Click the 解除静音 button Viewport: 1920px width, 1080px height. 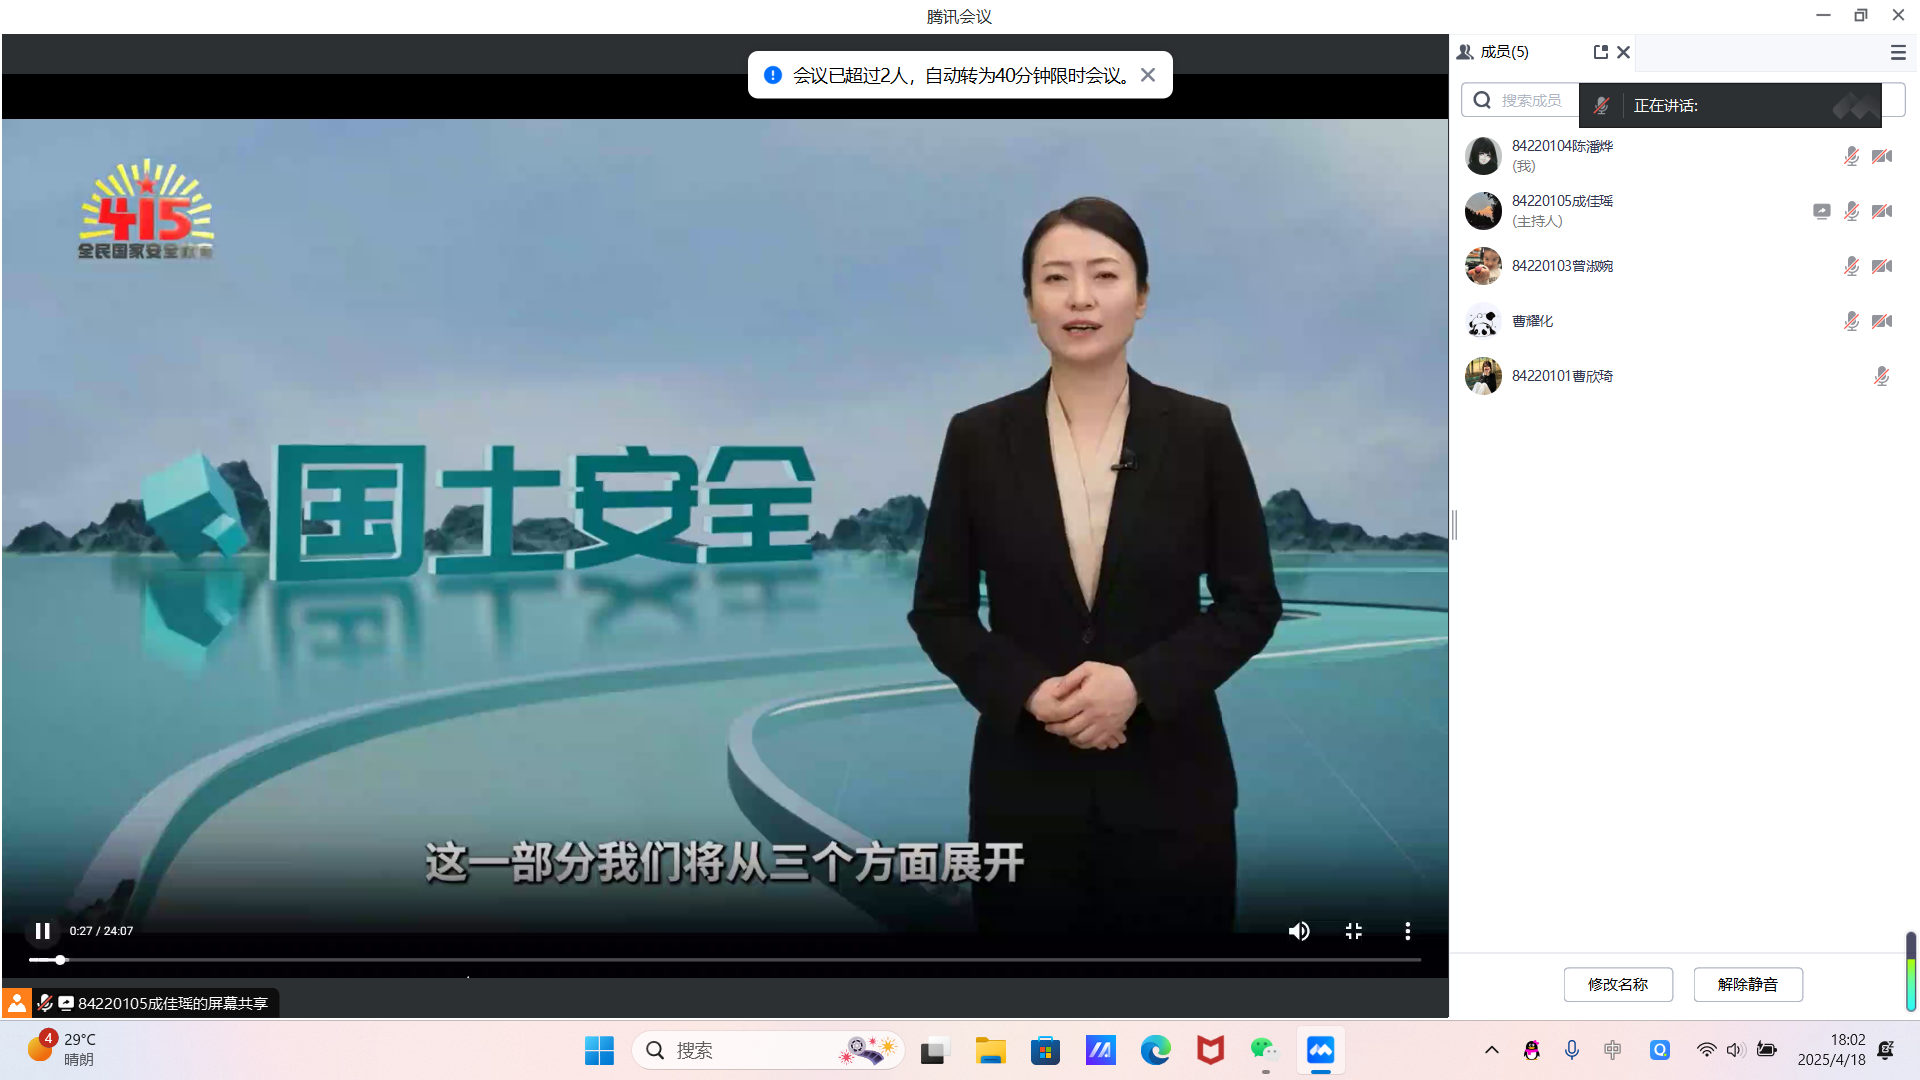(x=1747, y=984)
